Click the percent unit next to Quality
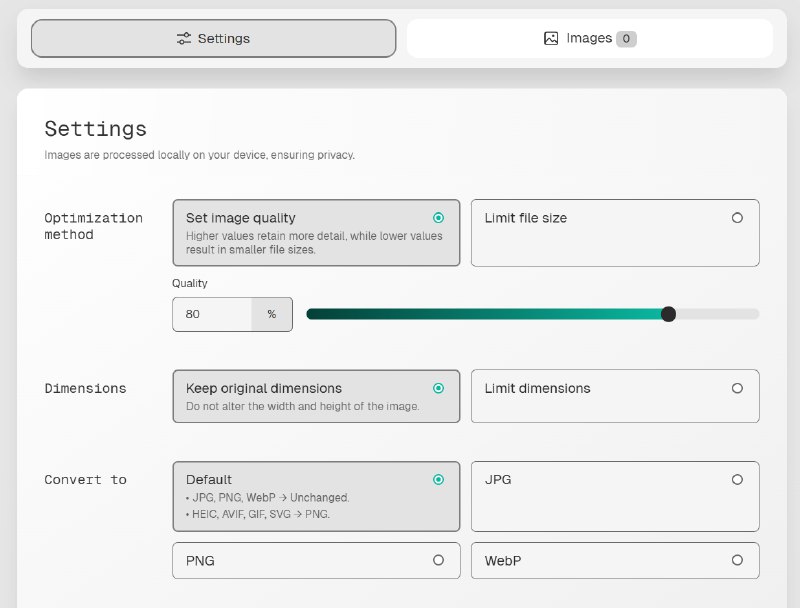This screenshot has width=800, height=608. [271, 314]
